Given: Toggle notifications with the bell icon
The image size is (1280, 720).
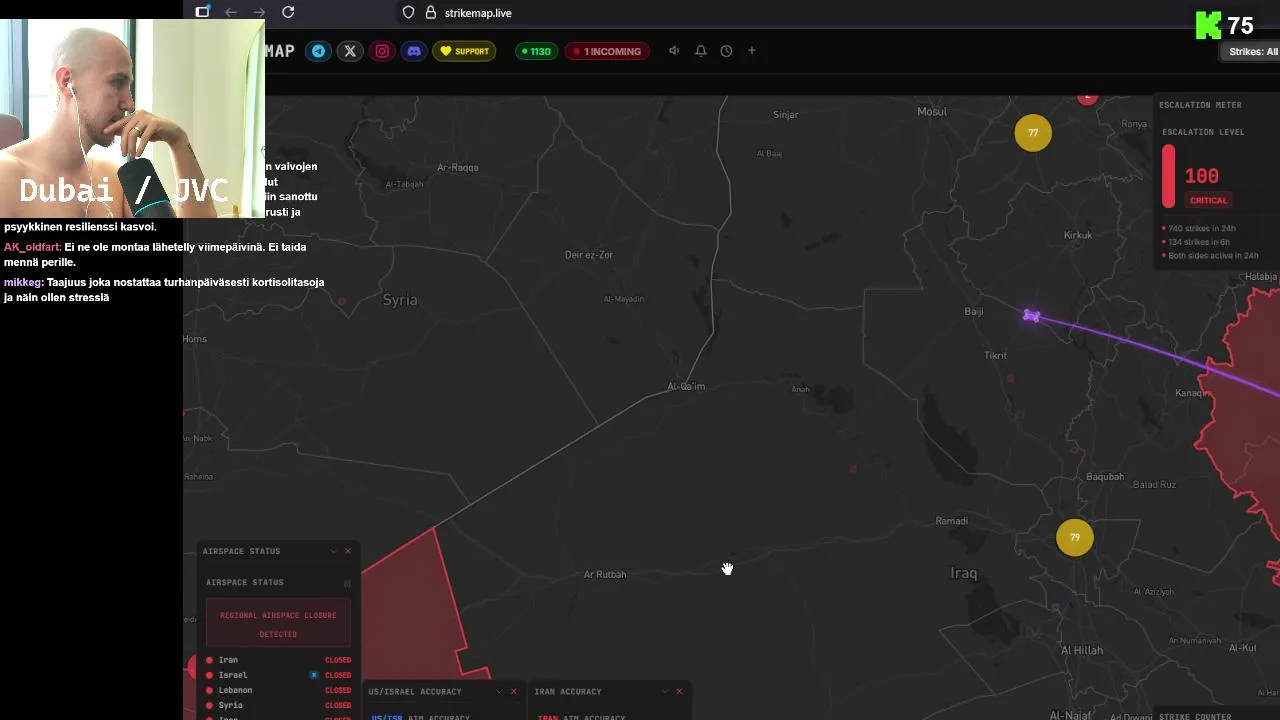Looking at the screenshot, I should coord(701,51).
